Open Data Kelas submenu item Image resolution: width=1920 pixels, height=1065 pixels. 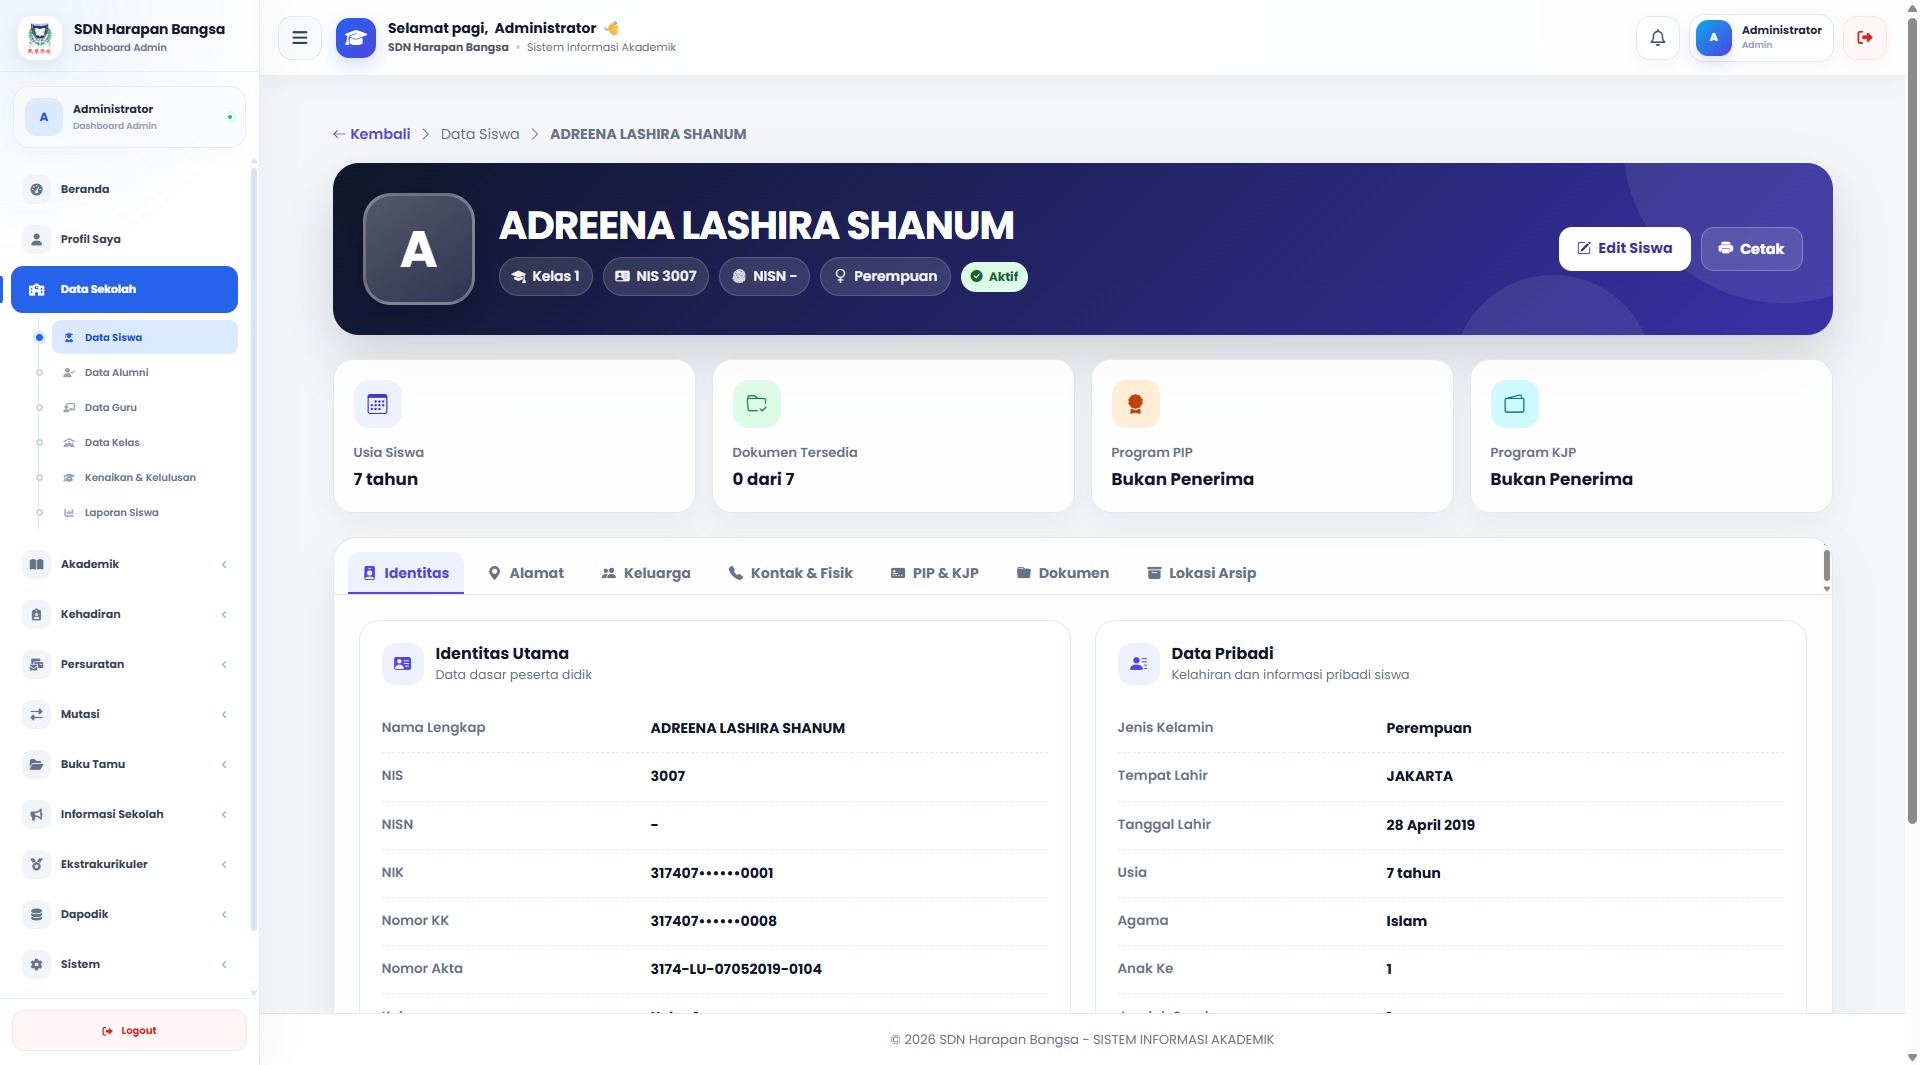(x=145, y=442)
